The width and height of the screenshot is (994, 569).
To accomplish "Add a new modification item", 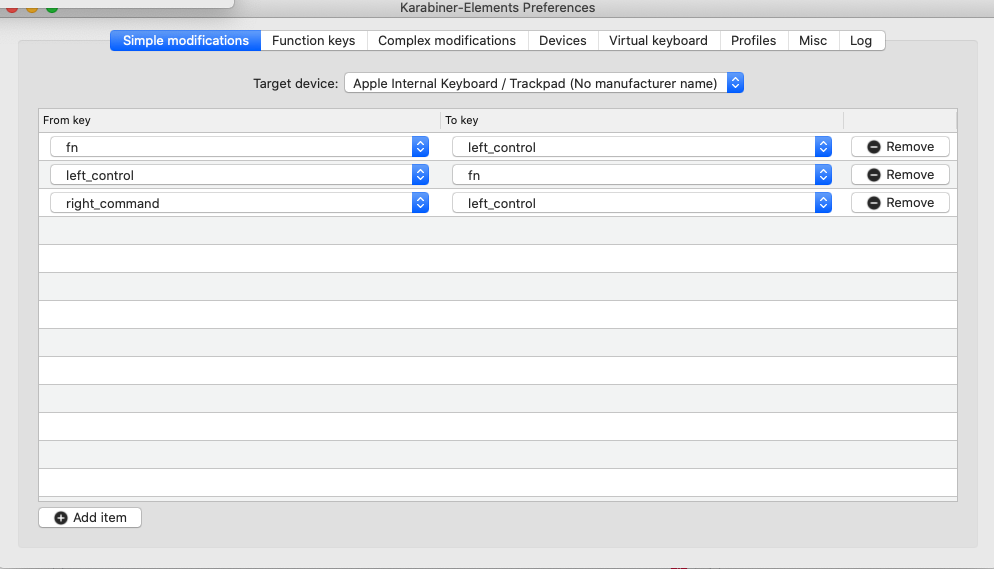I will pyautogui.click(x=90, y=518).
